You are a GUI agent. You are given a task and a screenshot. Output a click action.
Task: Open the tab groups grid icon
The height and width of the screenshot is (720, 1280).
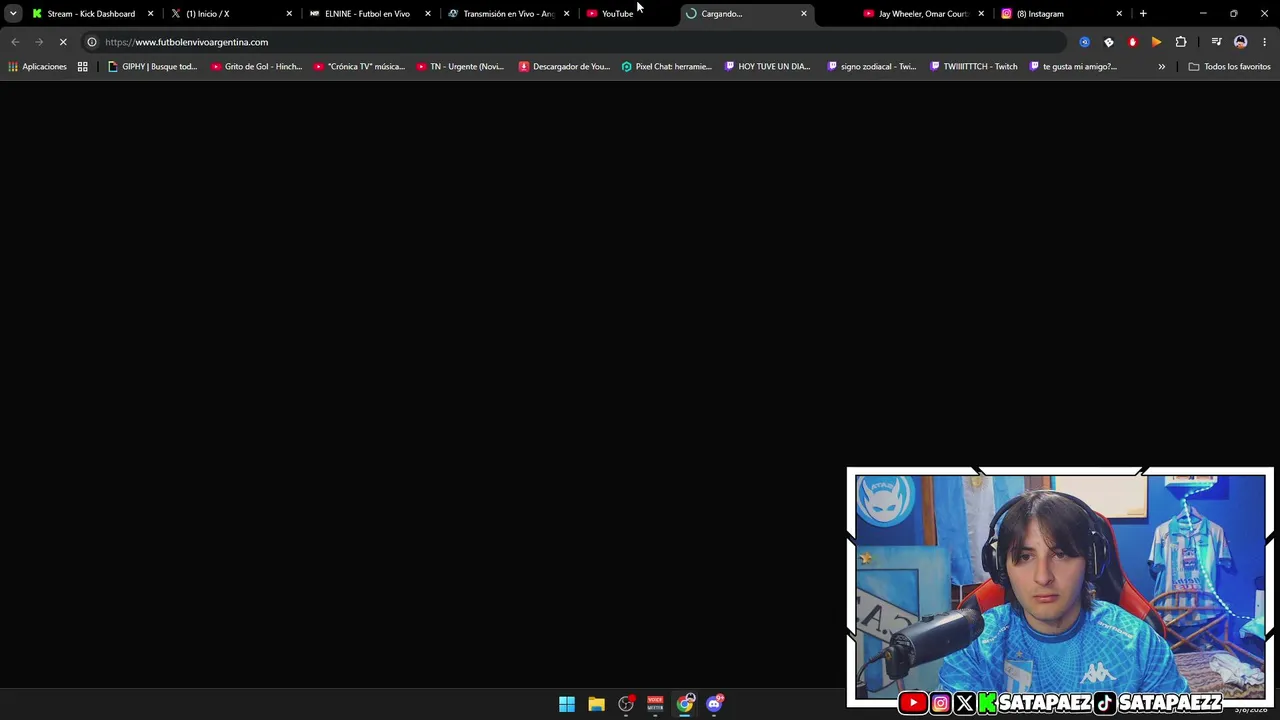pos(83,67)
